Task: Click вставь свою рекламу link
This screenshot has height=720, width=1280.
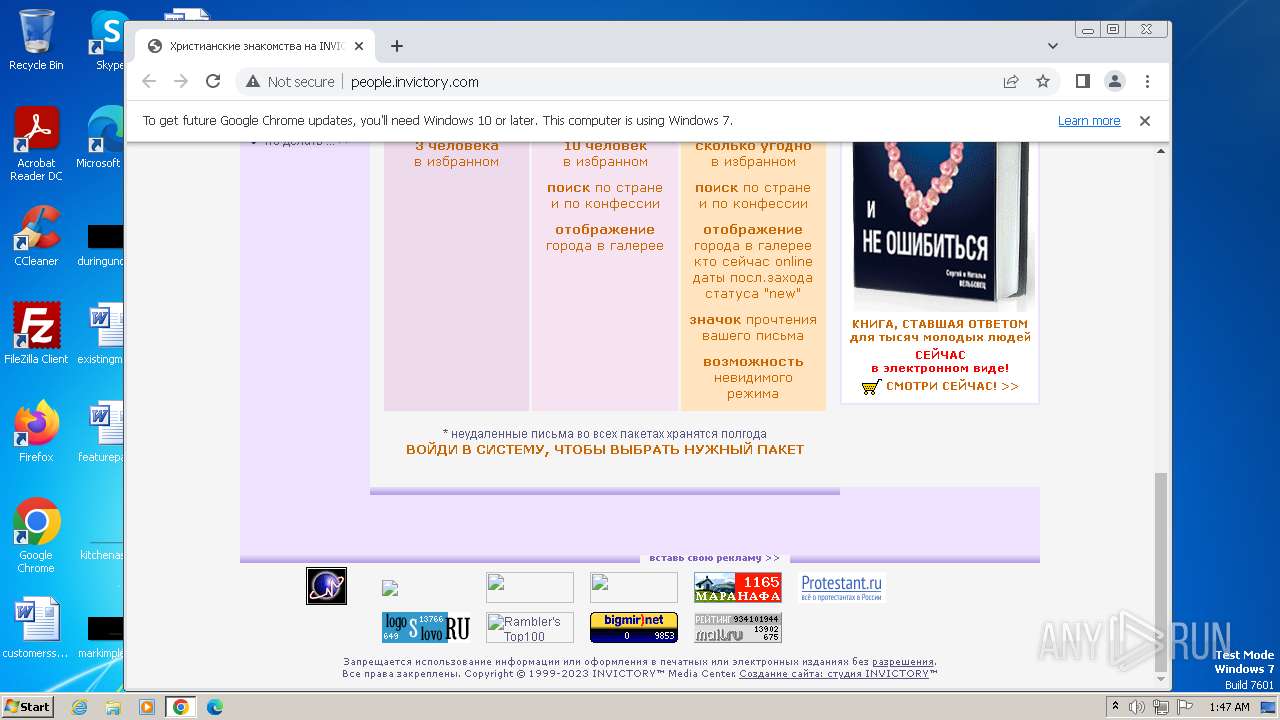Action: click(x=714, y=558)
